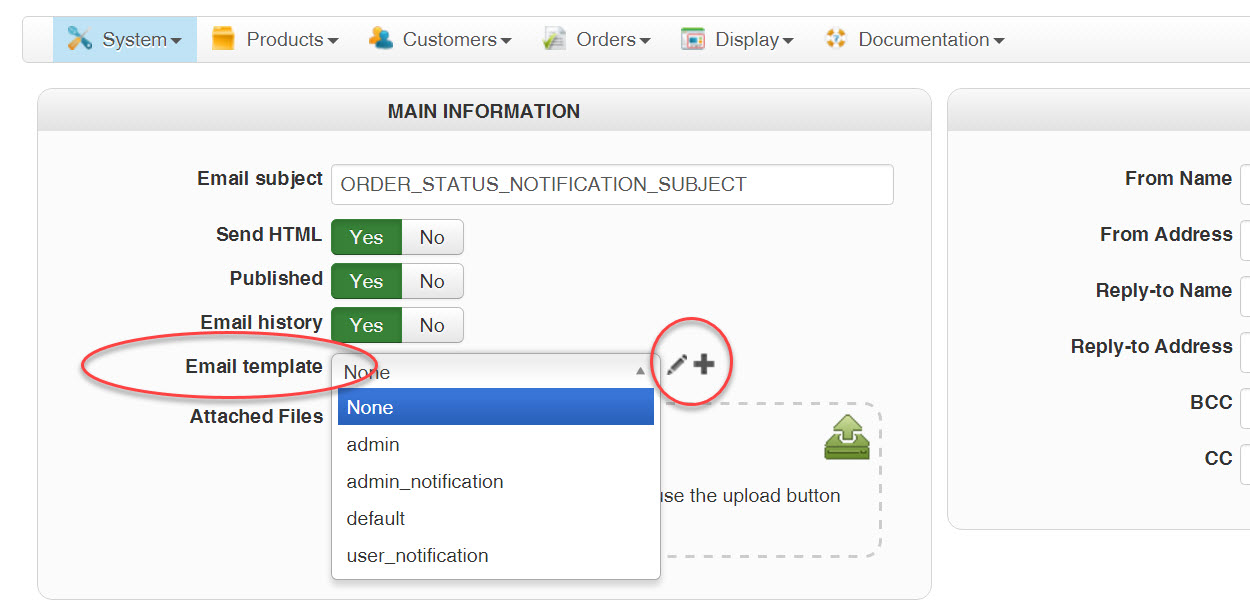1250x602 pixels.
Task: Click the Customers people icon
Action: [x=381, y=39]
